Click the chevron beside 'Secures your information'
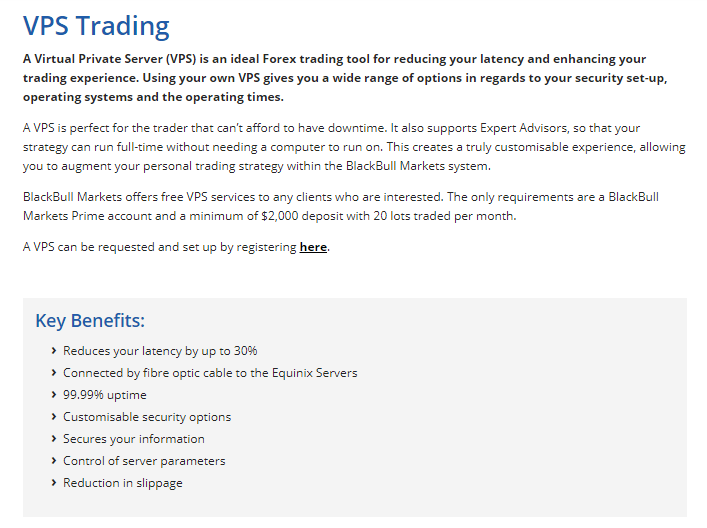This screenshot has height=528, width=707. click(x=53, y=439)
